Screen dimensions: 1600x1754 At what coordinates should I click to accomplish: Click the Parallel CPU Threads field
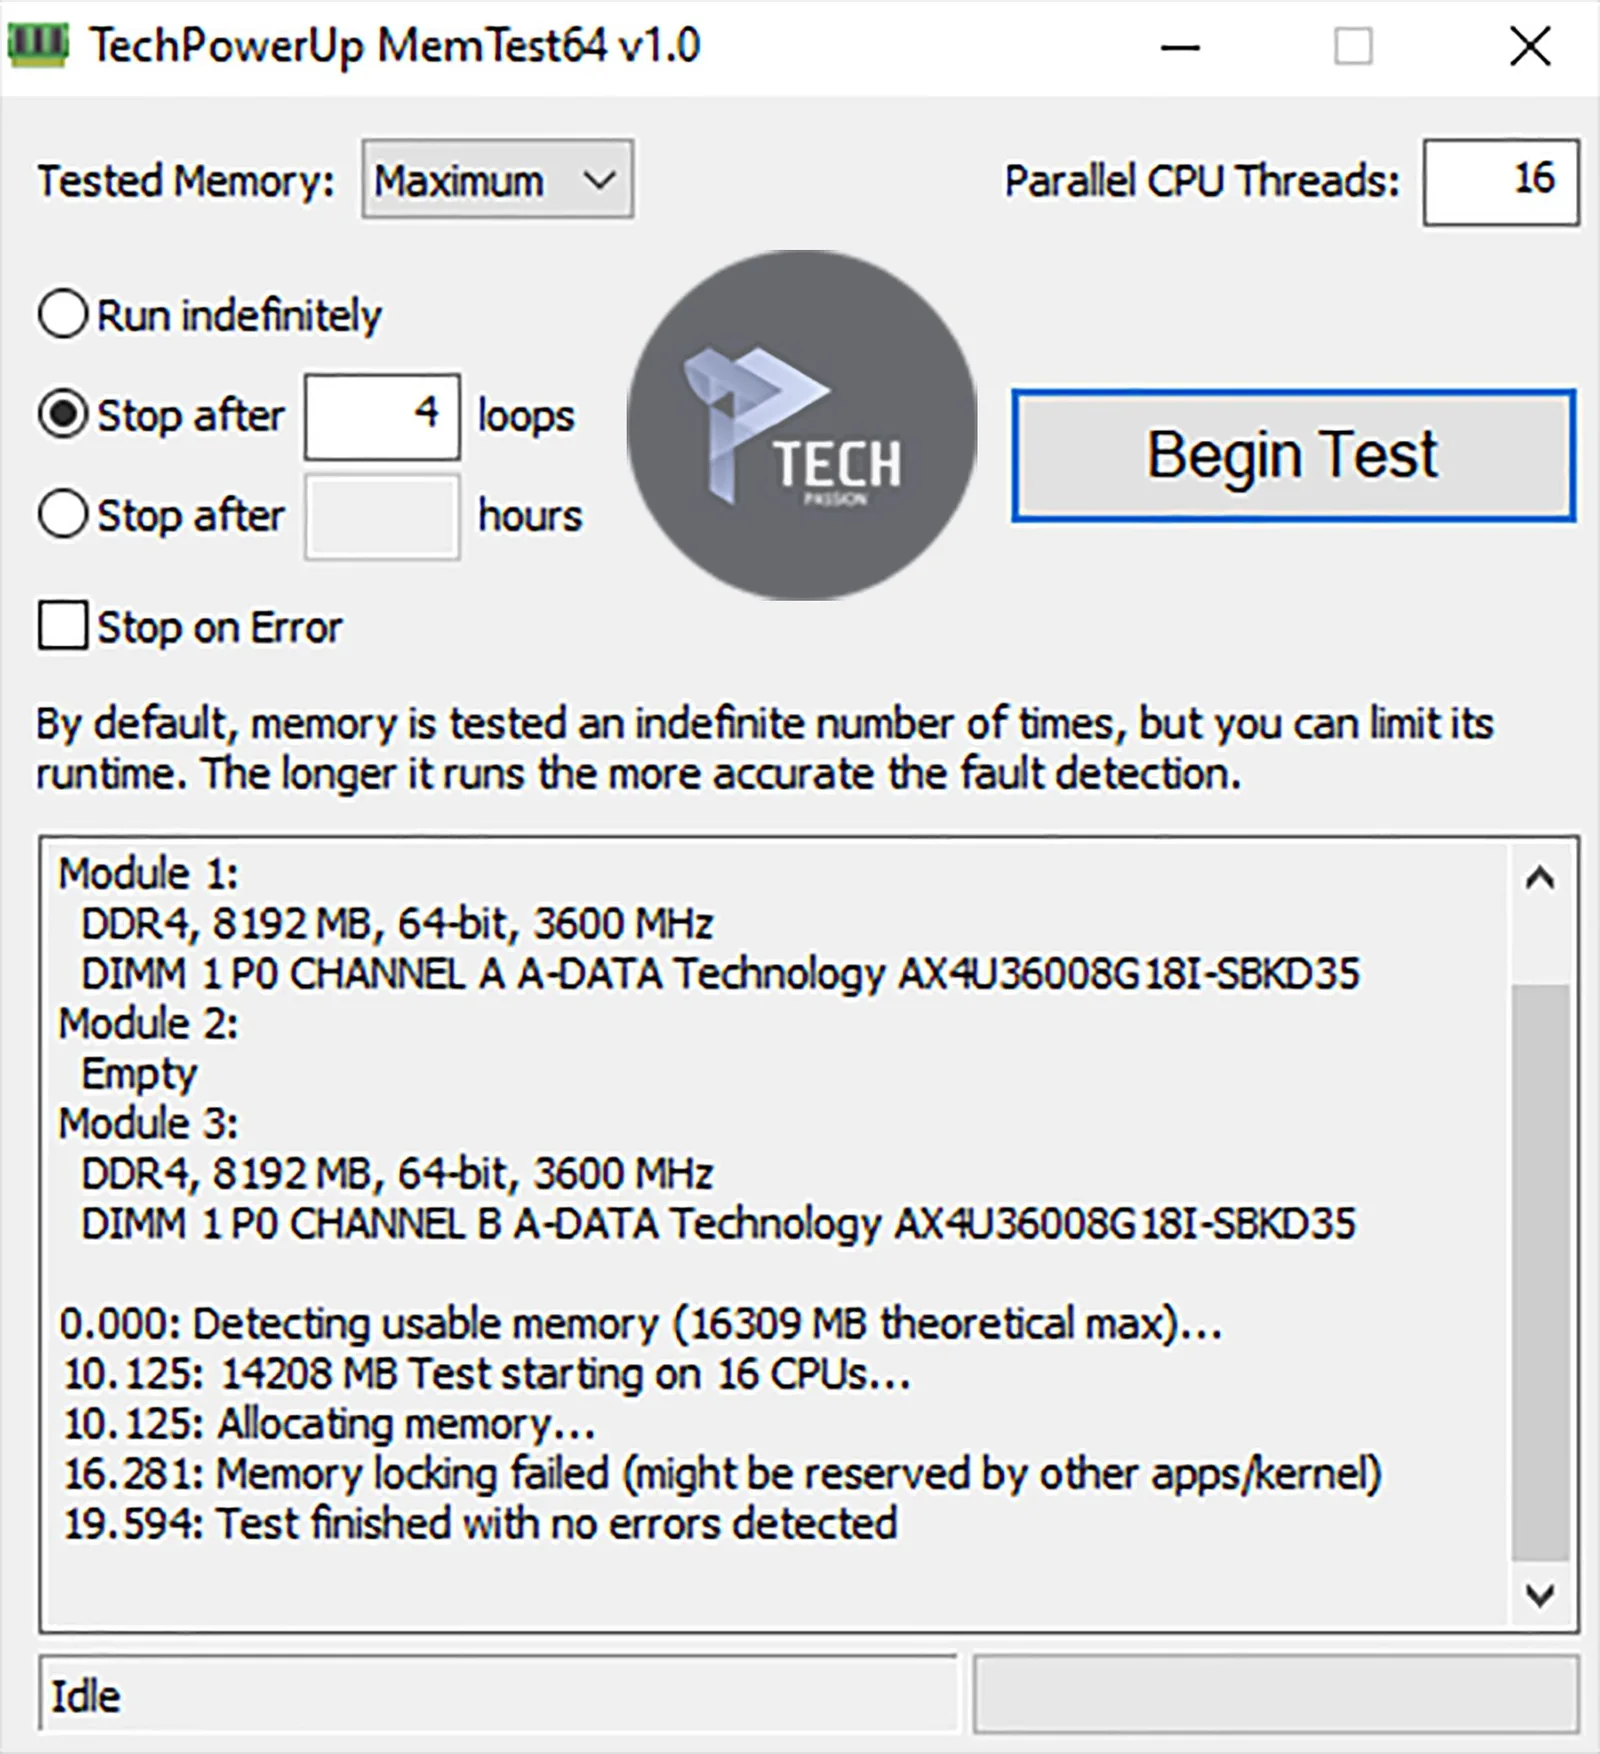tap(1501, 182)
